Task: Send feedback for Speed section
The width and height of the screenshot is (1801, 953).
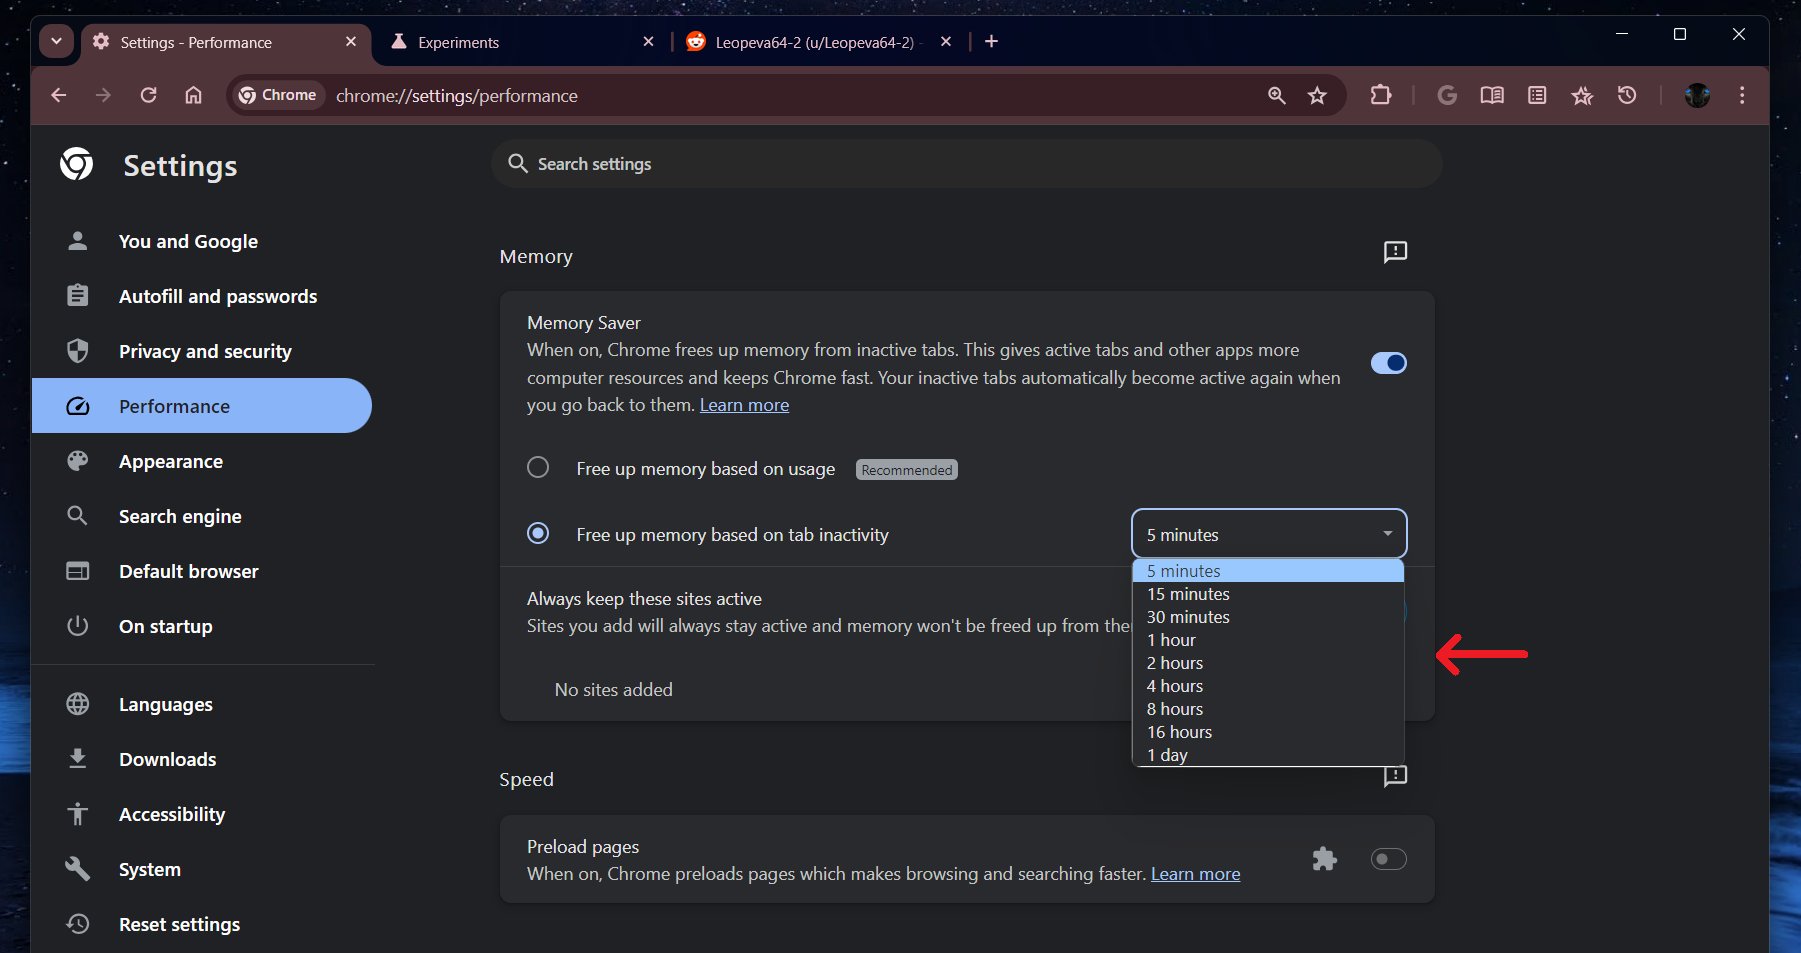Action: [x=1395, y=776]
